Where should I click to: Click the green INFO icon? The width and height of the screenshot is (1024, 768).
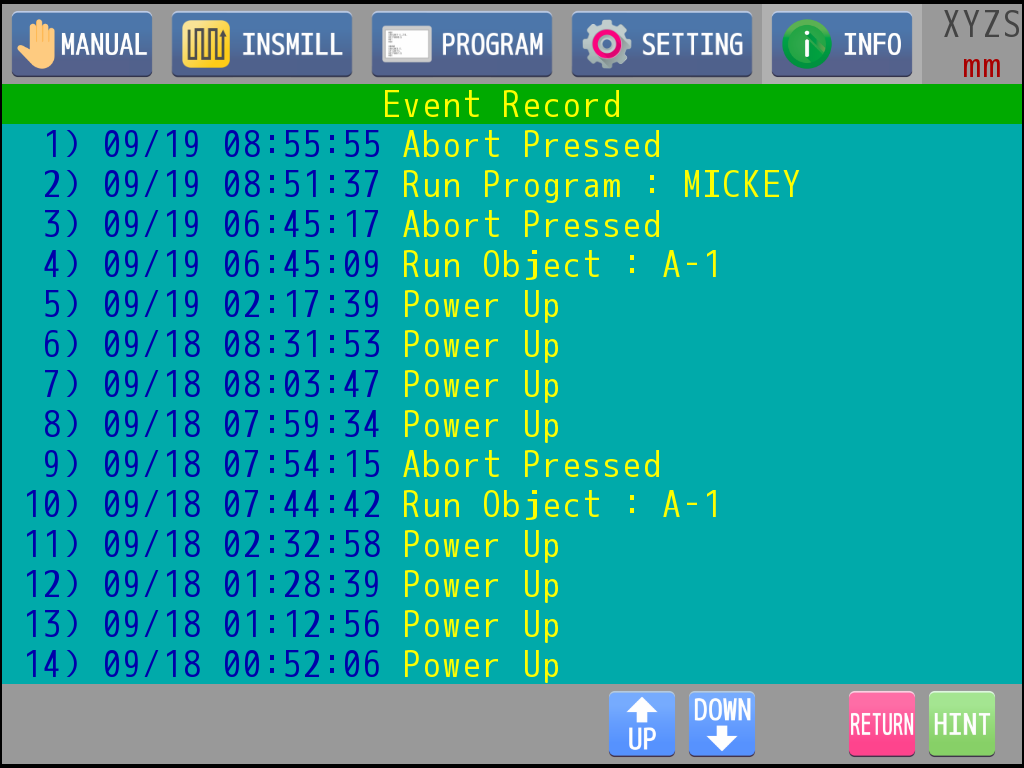pyautogui.click(x=806, y=45)
